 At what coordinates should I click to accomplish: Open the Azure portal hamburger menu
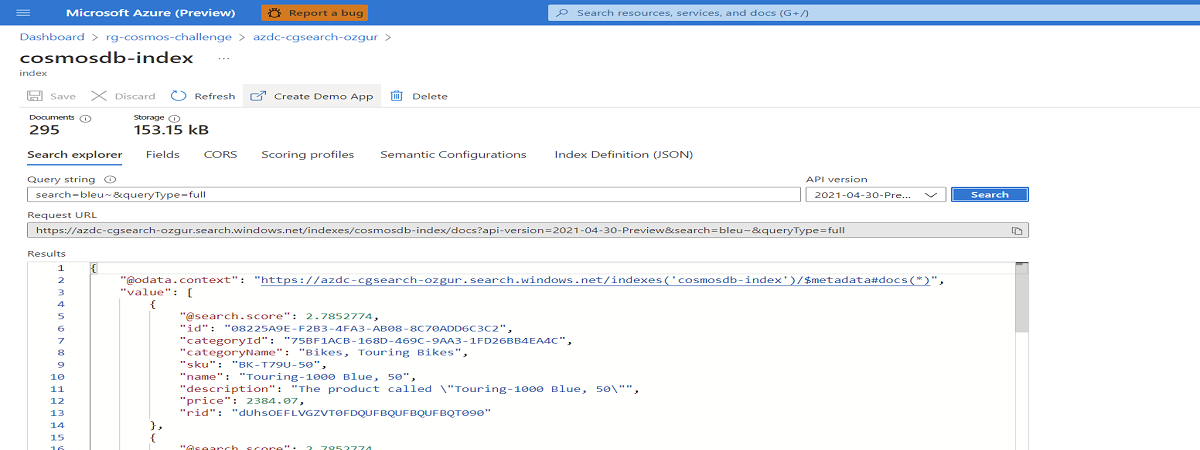24,13
